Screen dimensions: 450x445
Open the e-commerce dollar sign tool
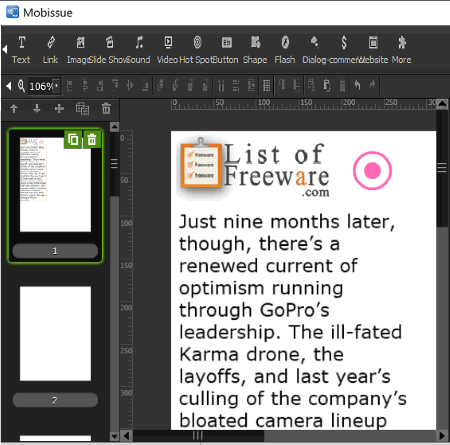click(x=344, y=50)
